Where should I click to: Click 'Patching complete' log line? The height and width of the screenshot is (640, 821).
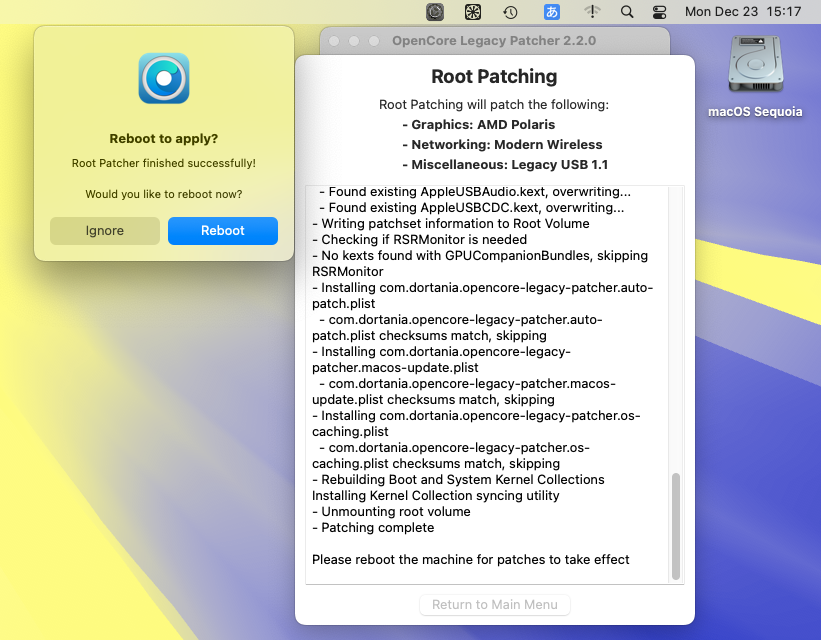(373, 527)
